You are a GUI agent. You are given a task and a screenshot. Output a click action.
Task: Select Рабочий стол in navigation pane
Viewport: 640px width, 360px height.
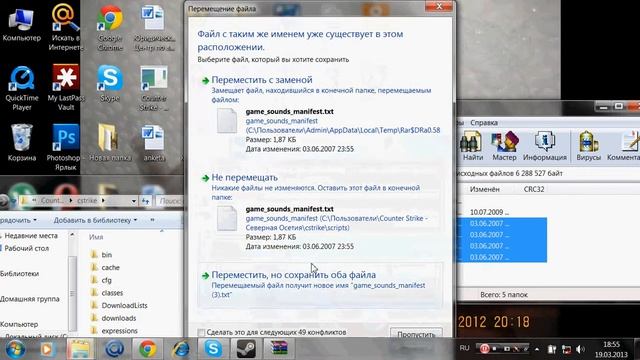pyautogui.click(x=26, y=248)
